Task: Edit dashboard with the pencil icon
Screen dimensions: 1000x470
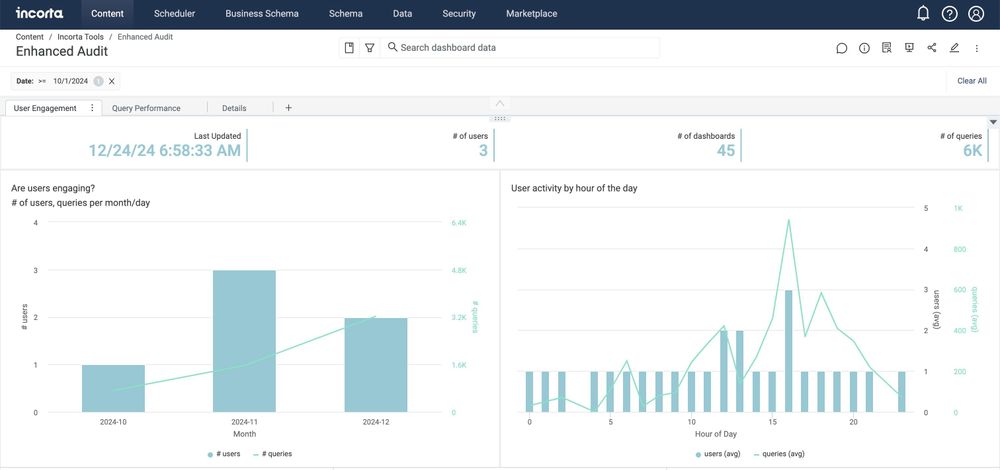Action: pos(954,48)
